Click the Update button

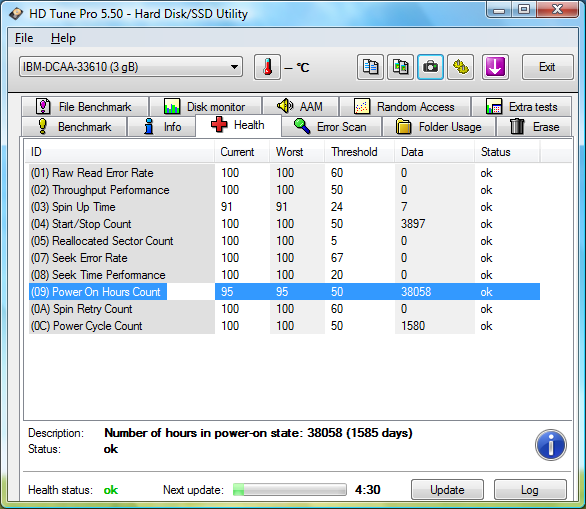pyautogui.click(x=447, y=490)
